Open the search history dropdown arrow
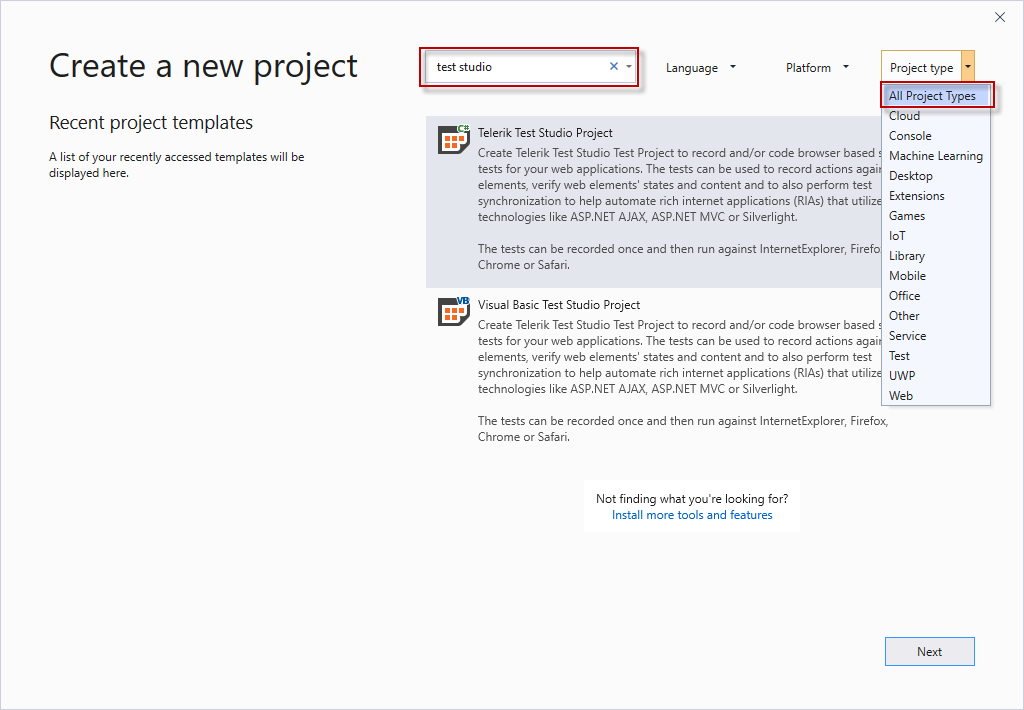This screenshot has width=1024, height=710. point(629,67)
